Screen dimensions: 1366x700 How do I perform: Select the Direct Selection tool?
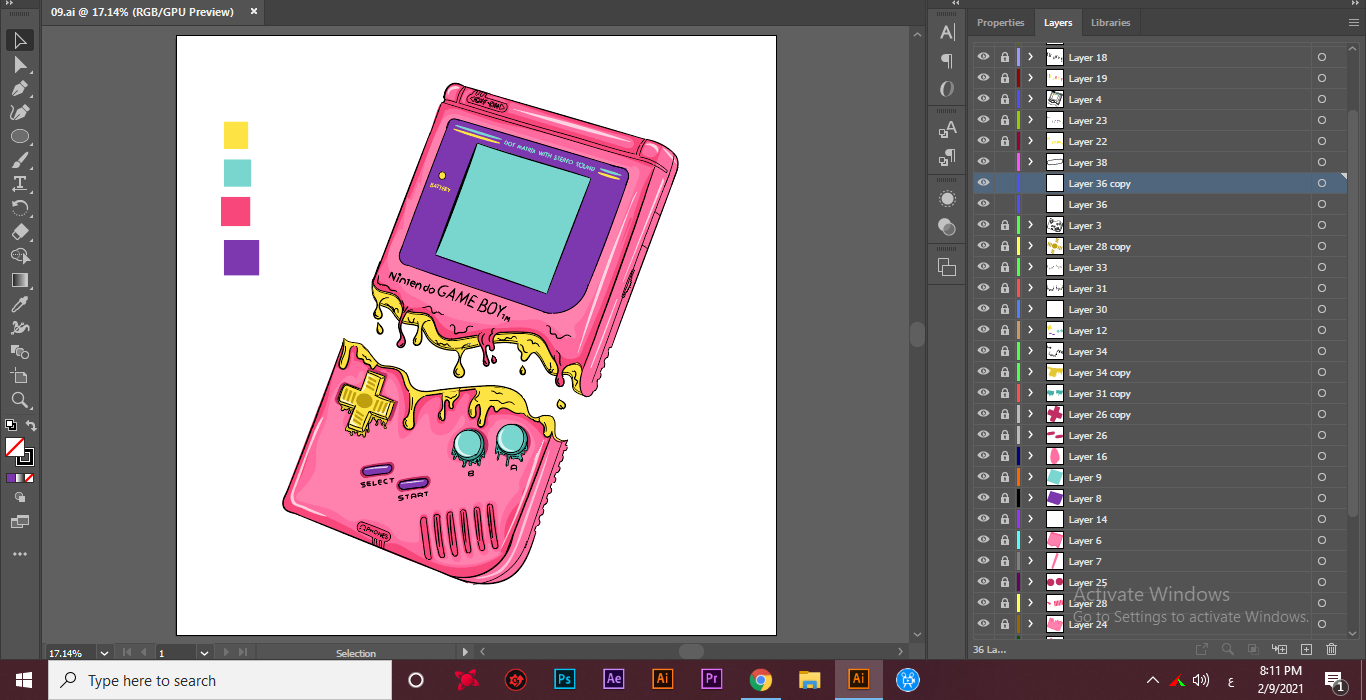pyautogui.click(x=19, y=65)
